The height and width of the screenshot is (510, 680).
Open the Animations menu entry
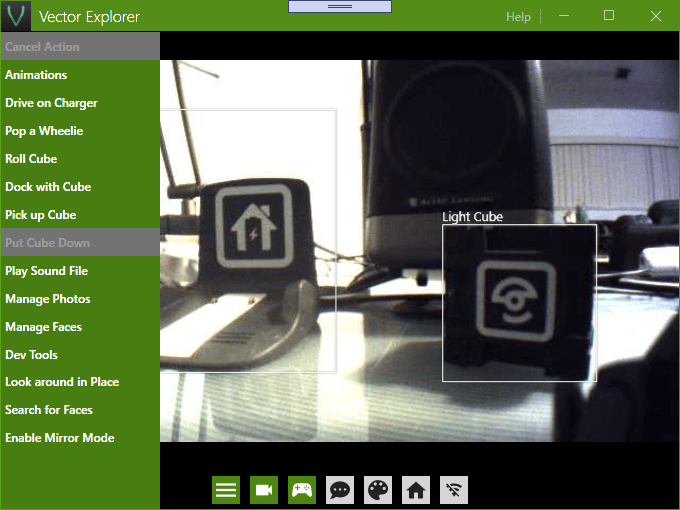(80, 75)
